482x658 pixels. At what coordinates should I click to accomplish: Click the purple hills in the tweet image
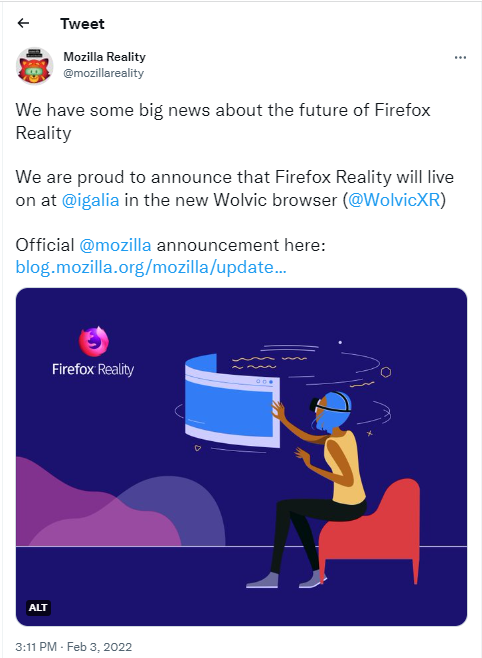coord(120,504)
